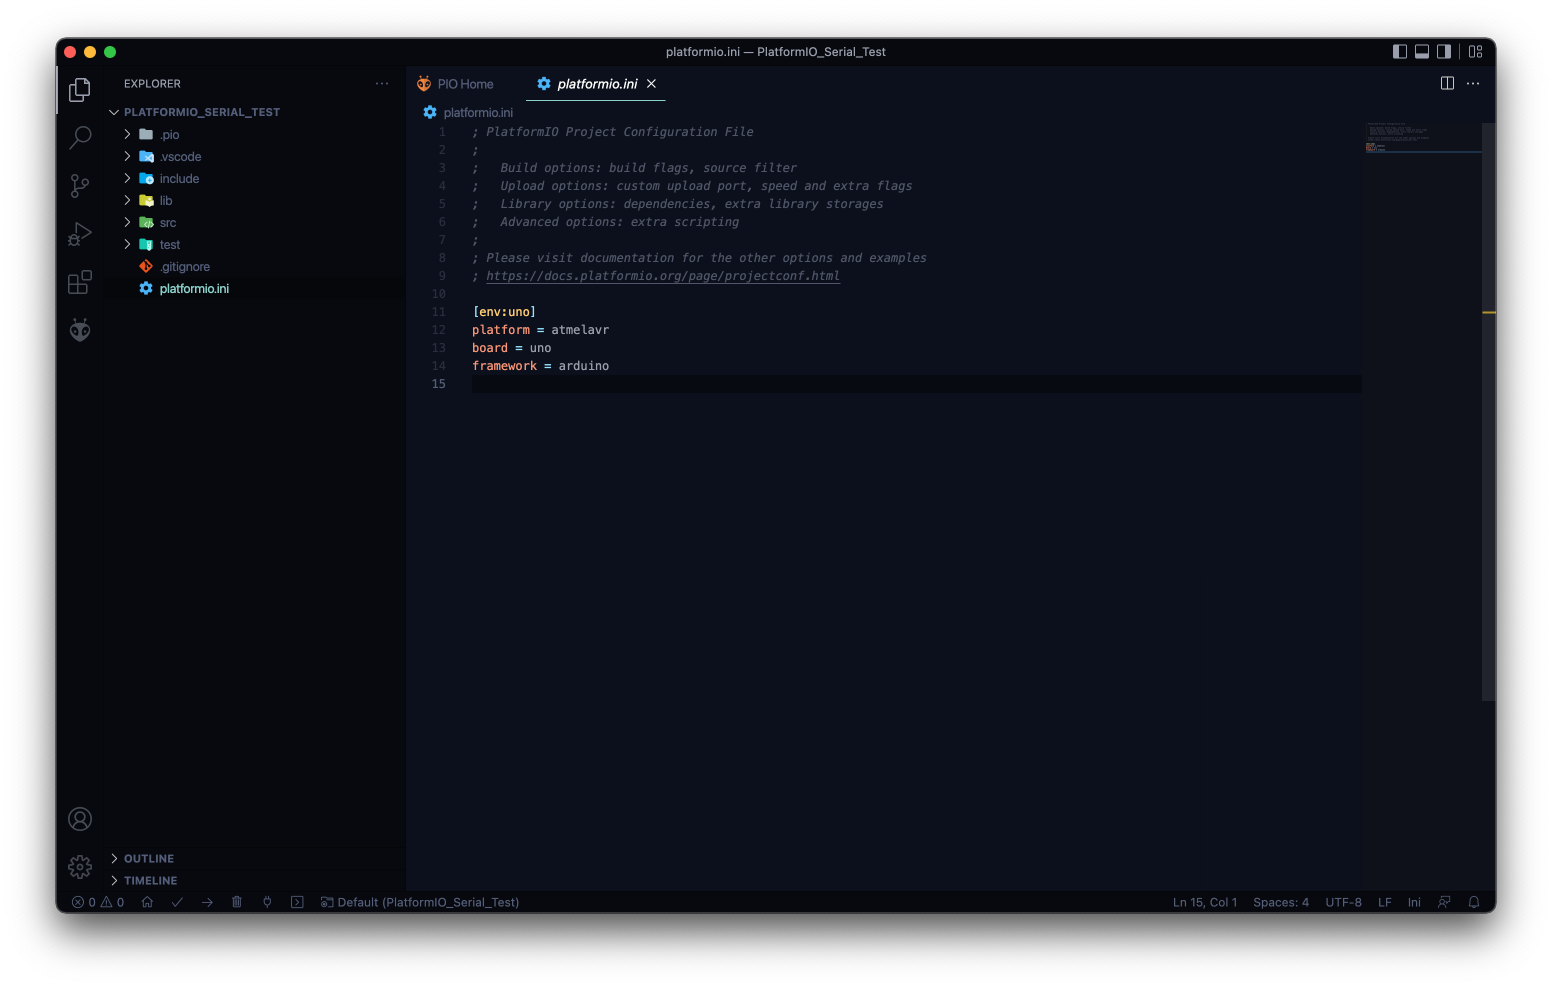Close the platformio.ini tab
1552x987 pixels.
[x=651, y=84]
